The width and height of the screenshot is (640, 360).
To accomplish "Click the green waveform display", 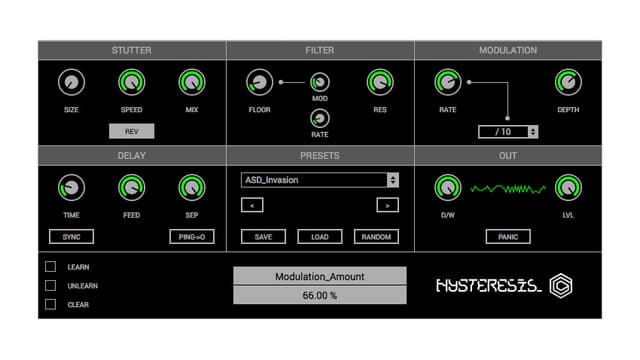I will [x=508, y=189].
